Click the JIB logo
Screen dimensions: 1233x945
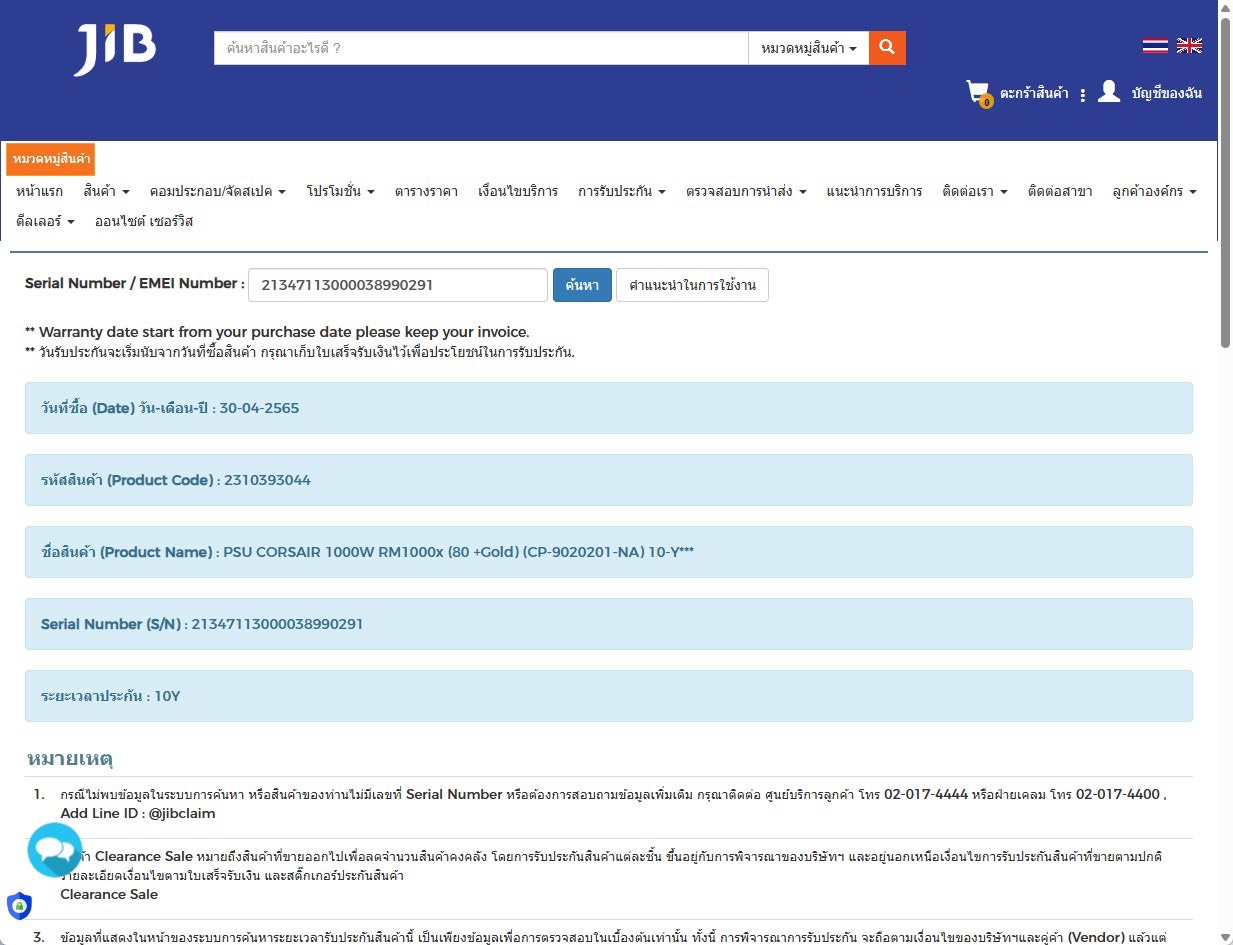[115, 48]
